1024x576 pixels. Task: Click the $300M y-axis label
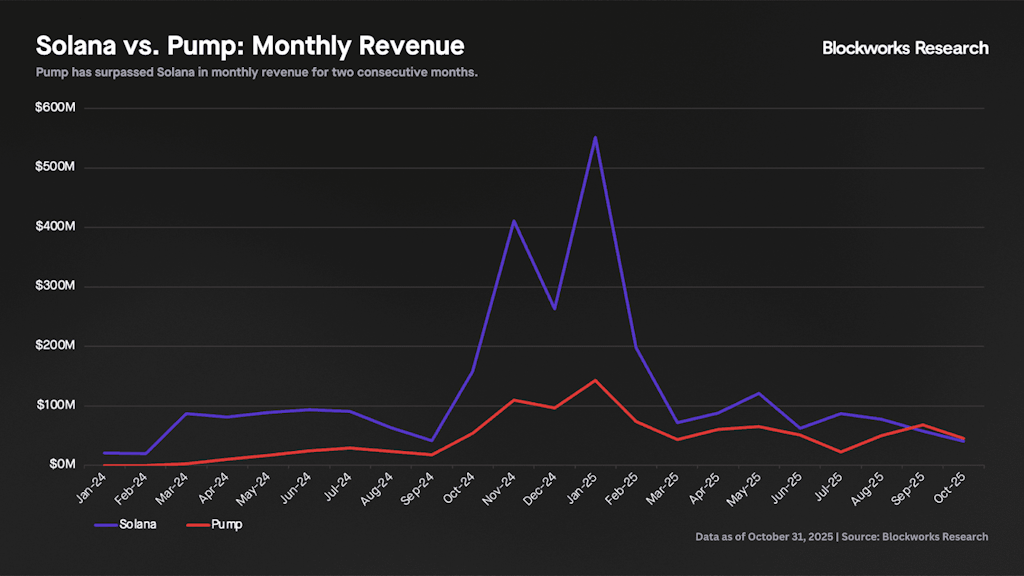coord(54,287)
